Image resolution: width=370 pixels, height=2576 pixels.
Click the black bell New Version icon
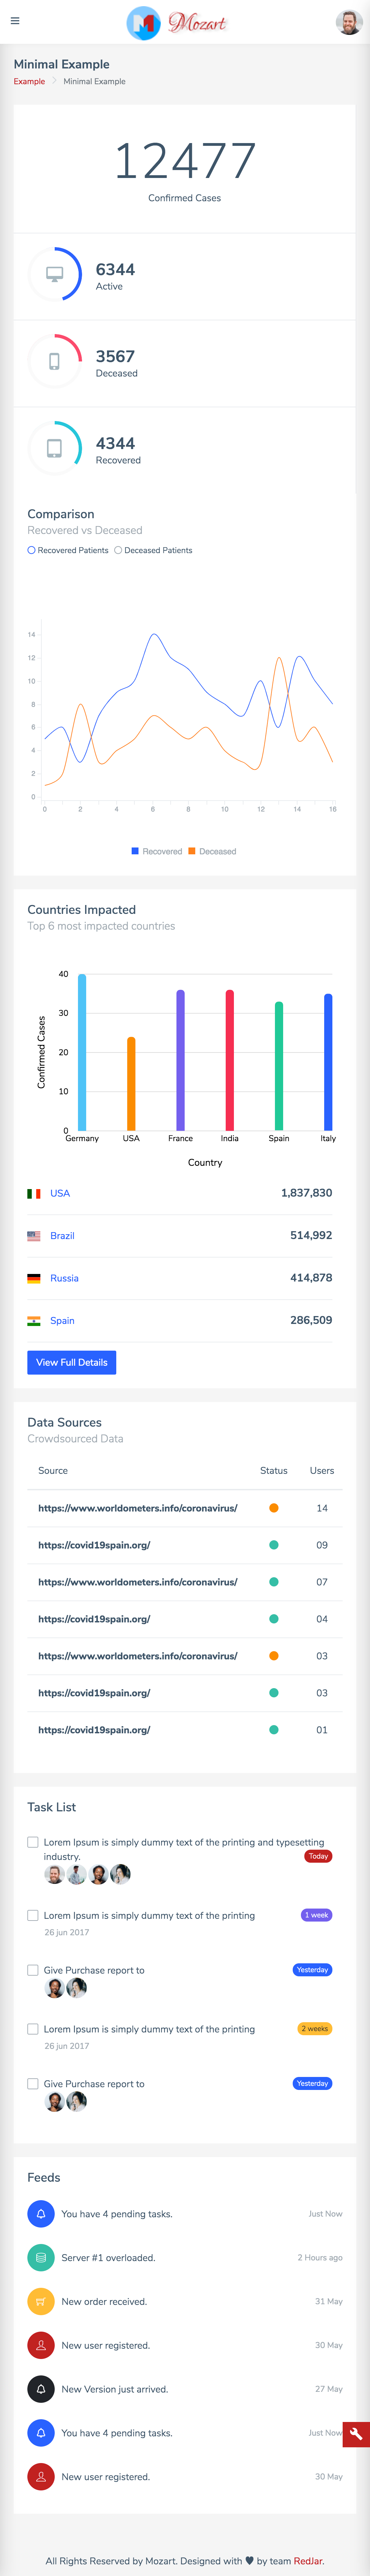tap(41, 2389)
